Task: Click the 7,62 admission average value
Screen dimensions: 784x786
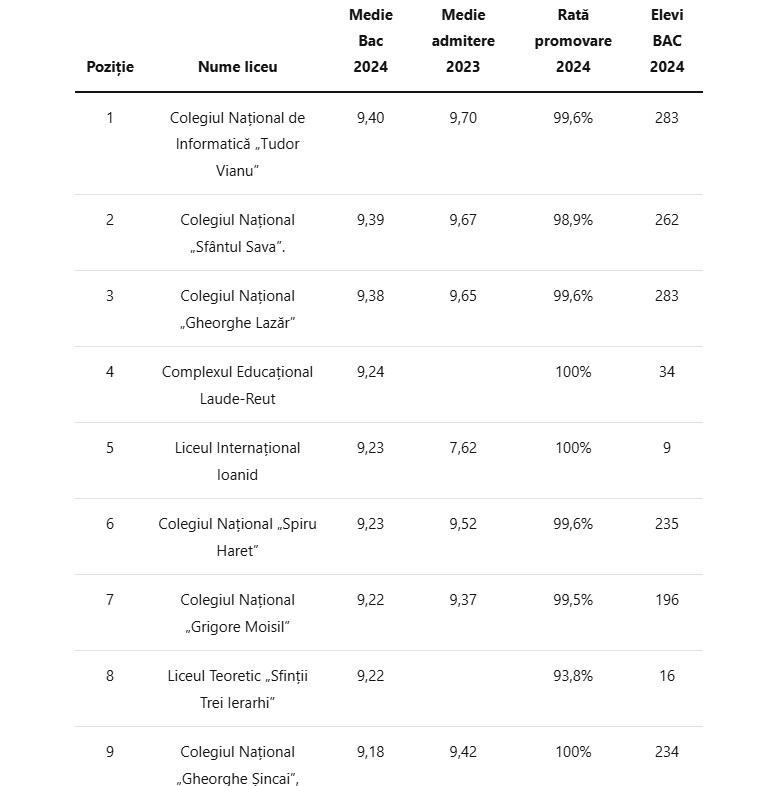Action: (463, 448)
